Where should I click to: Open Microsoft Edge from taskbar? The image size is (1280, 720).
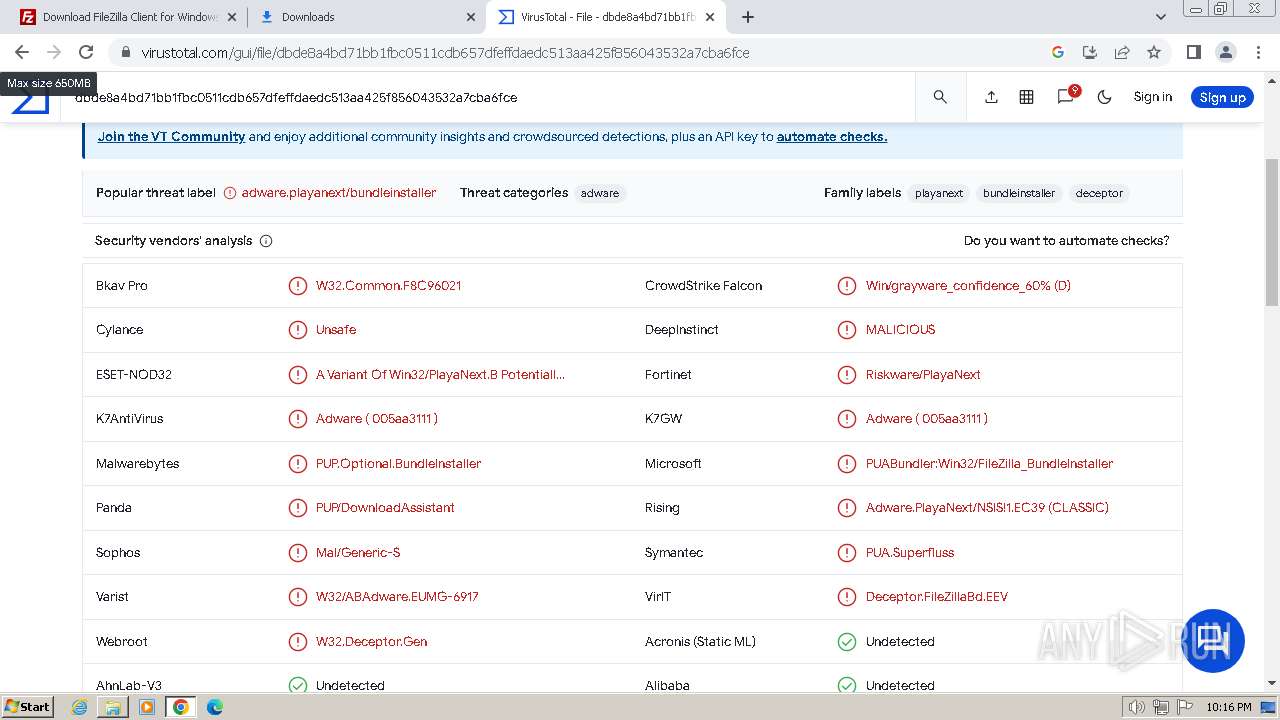click(214, 707)
